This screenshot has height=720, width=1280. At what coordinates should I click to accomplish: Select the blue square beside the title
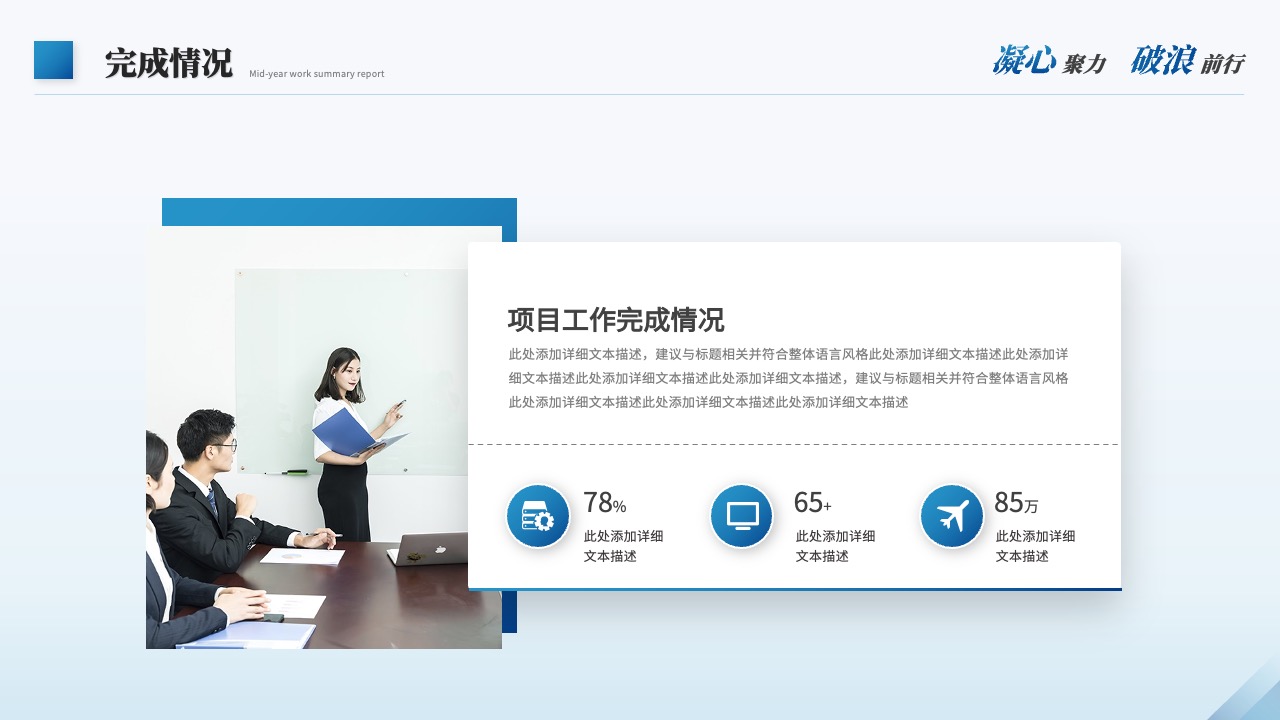coord(53,60)
